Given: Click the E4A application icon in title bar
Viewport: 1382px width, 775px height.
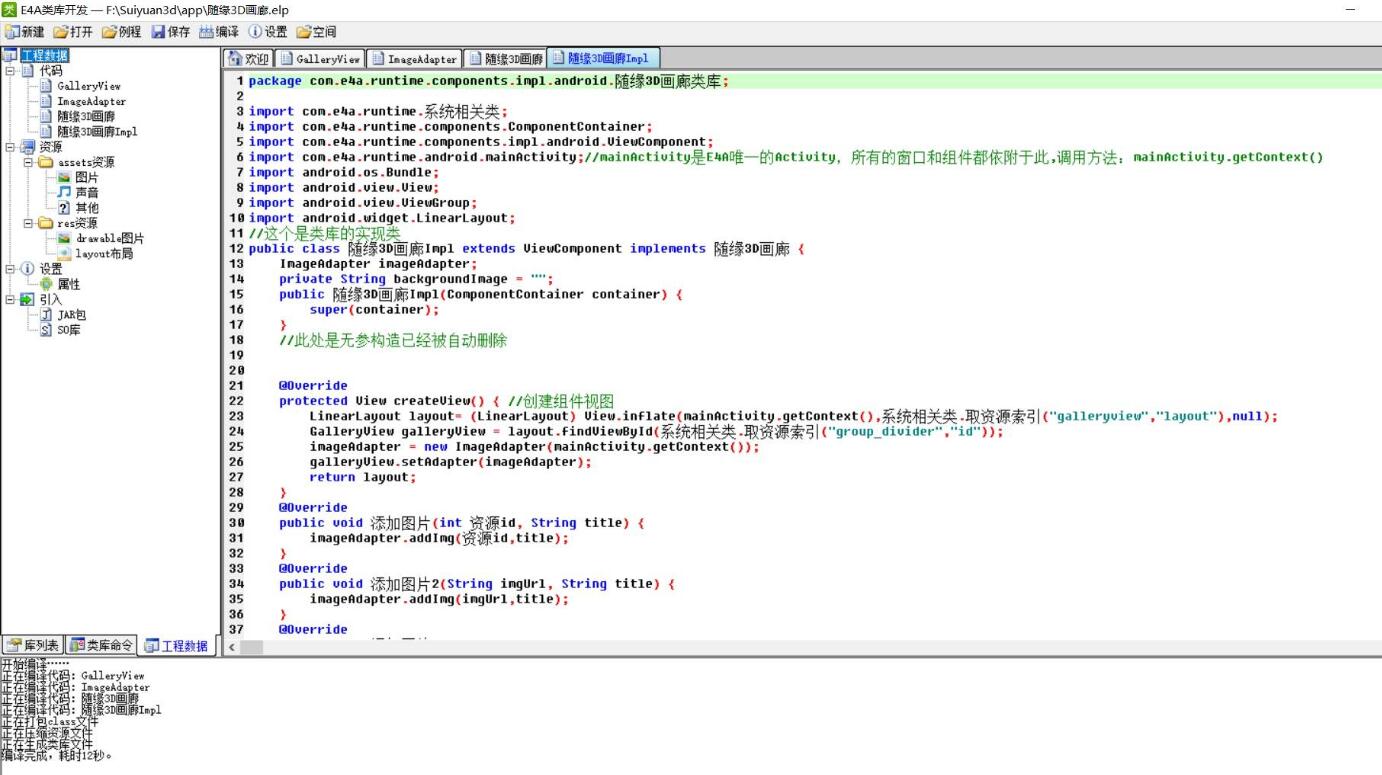Looking at the screenshot, I should pos(9,9).
